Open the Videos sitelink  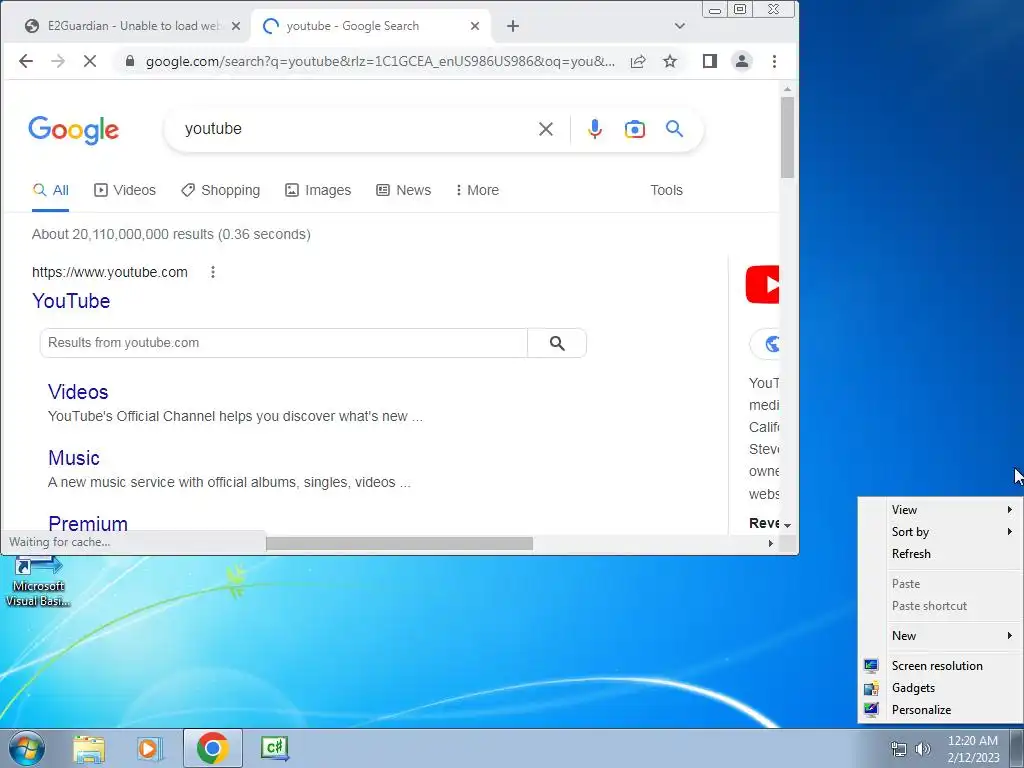[78, 392]
